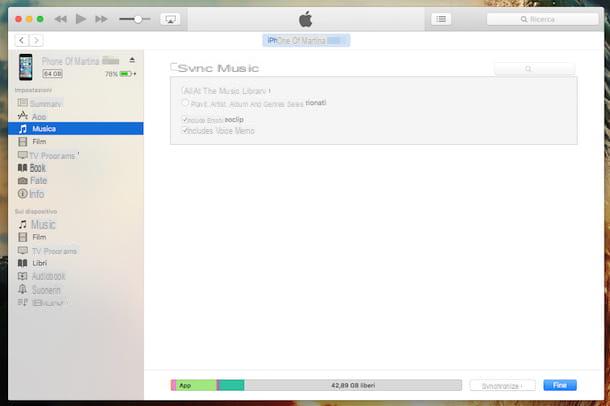Click the Info circle icon
Image resolution: width=610 pixels, height=406 pixels.
click(x=23, y=194)
